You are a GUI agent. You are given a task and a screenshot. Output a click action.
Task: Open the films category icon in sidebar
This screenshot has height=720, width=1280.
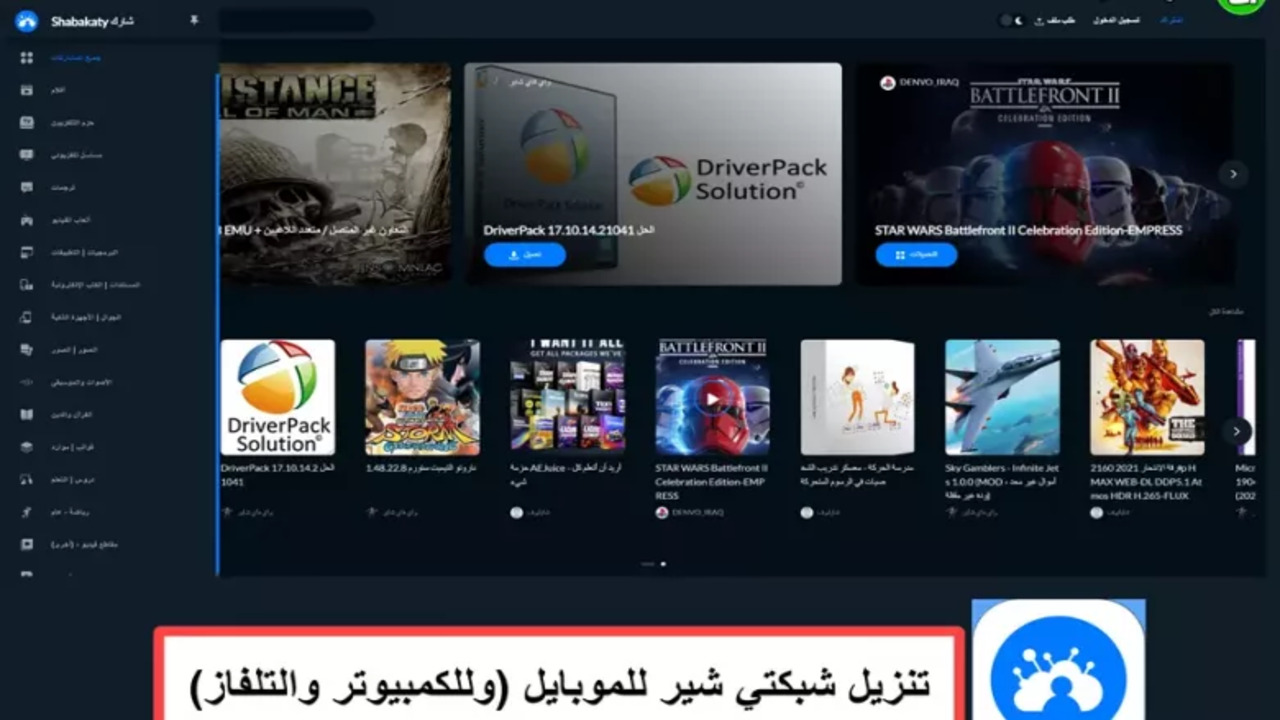point(27,90)
